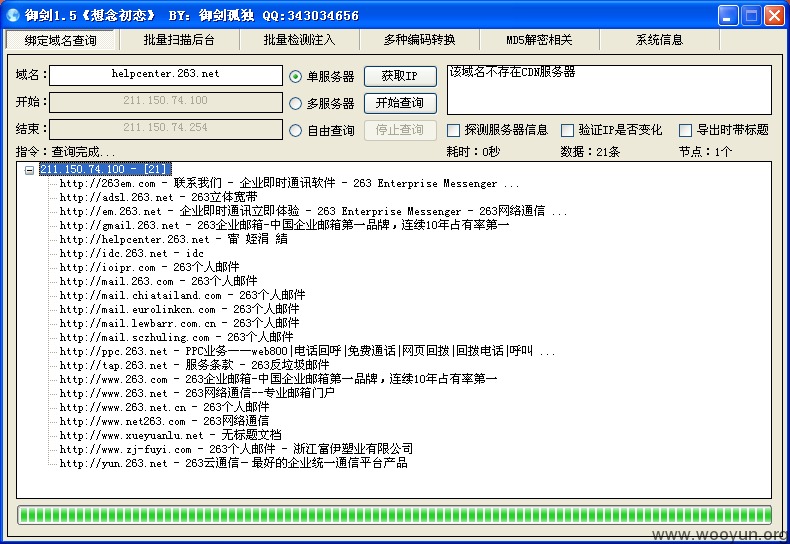Click the 节点：1个 status label
Image resolution: width=790 pixels, height=544 pixels.
point(705,152)
